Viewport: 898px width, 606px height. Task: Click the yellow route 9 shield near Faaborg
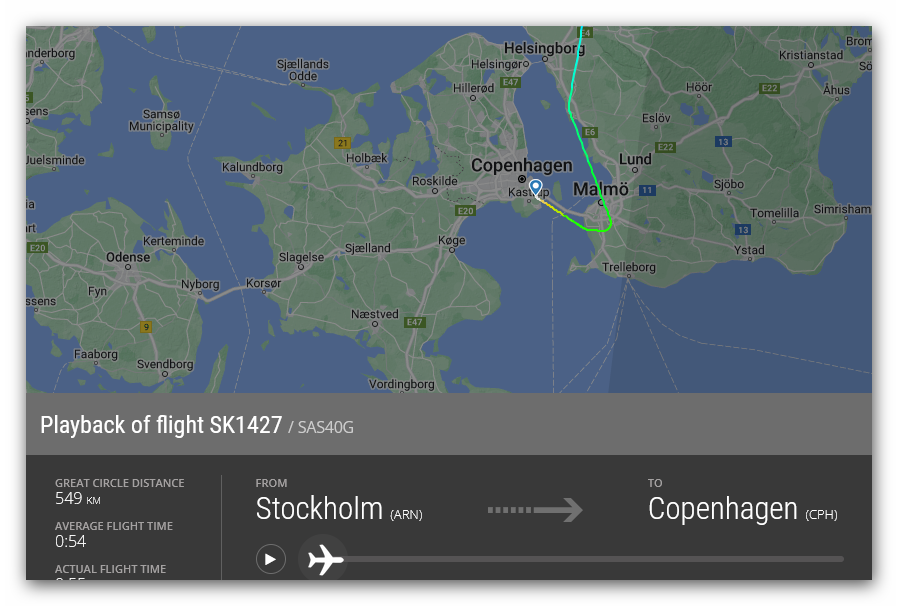click(146, 327)
